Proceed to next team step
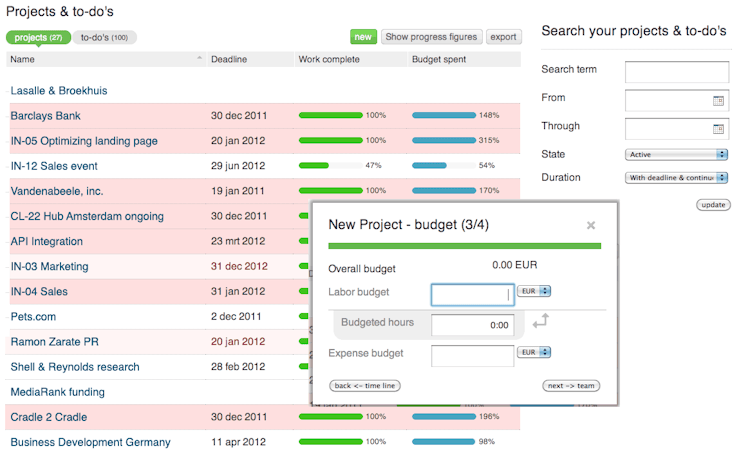The image size is (739, 450). click(x=571, y=385)
